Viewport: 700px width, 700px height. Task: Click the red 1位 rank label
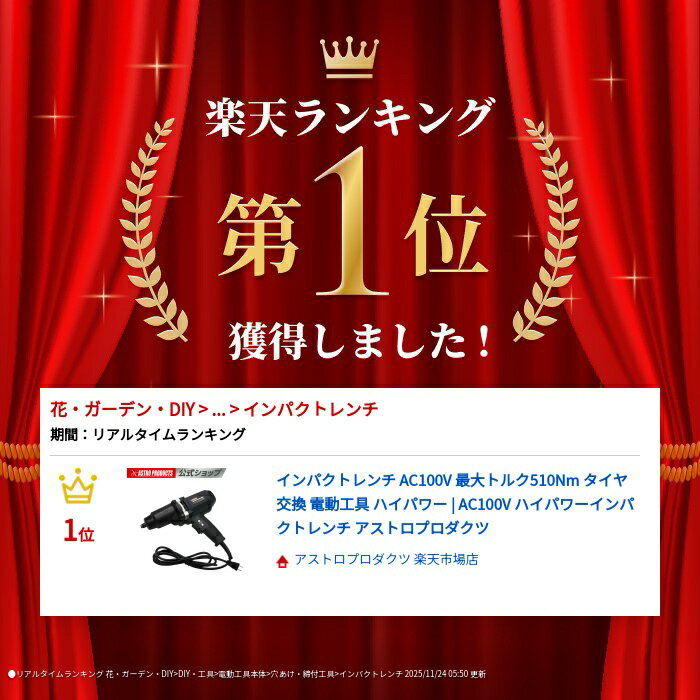tap(79, 531)
